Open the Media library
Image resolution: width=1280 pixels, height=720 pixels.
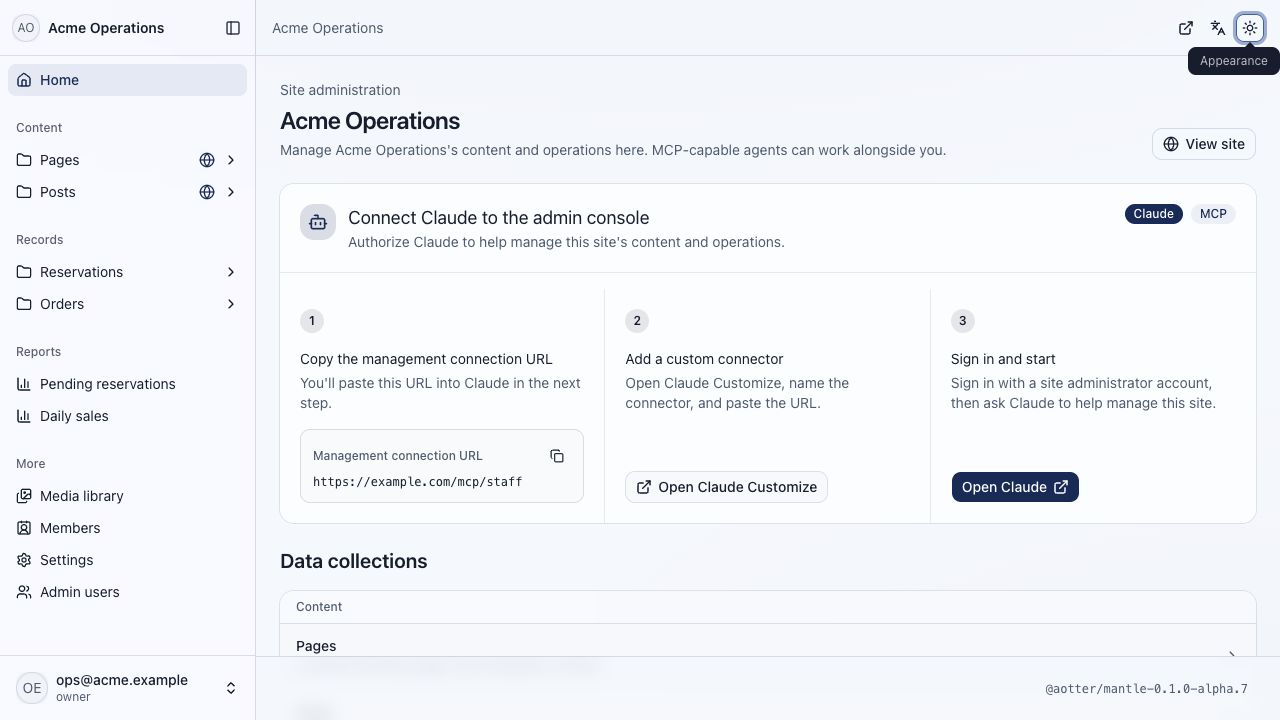click(x=127, y=496)
